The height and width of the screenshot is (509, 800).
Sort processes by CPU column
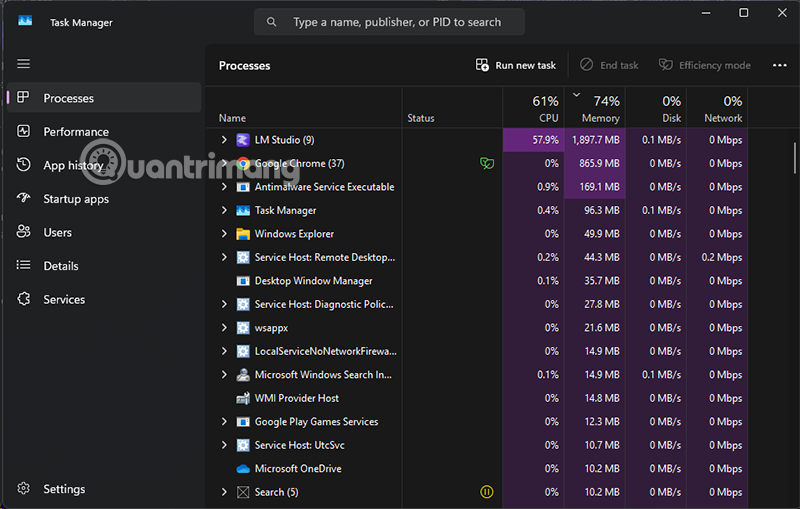[x=534, y=108]
